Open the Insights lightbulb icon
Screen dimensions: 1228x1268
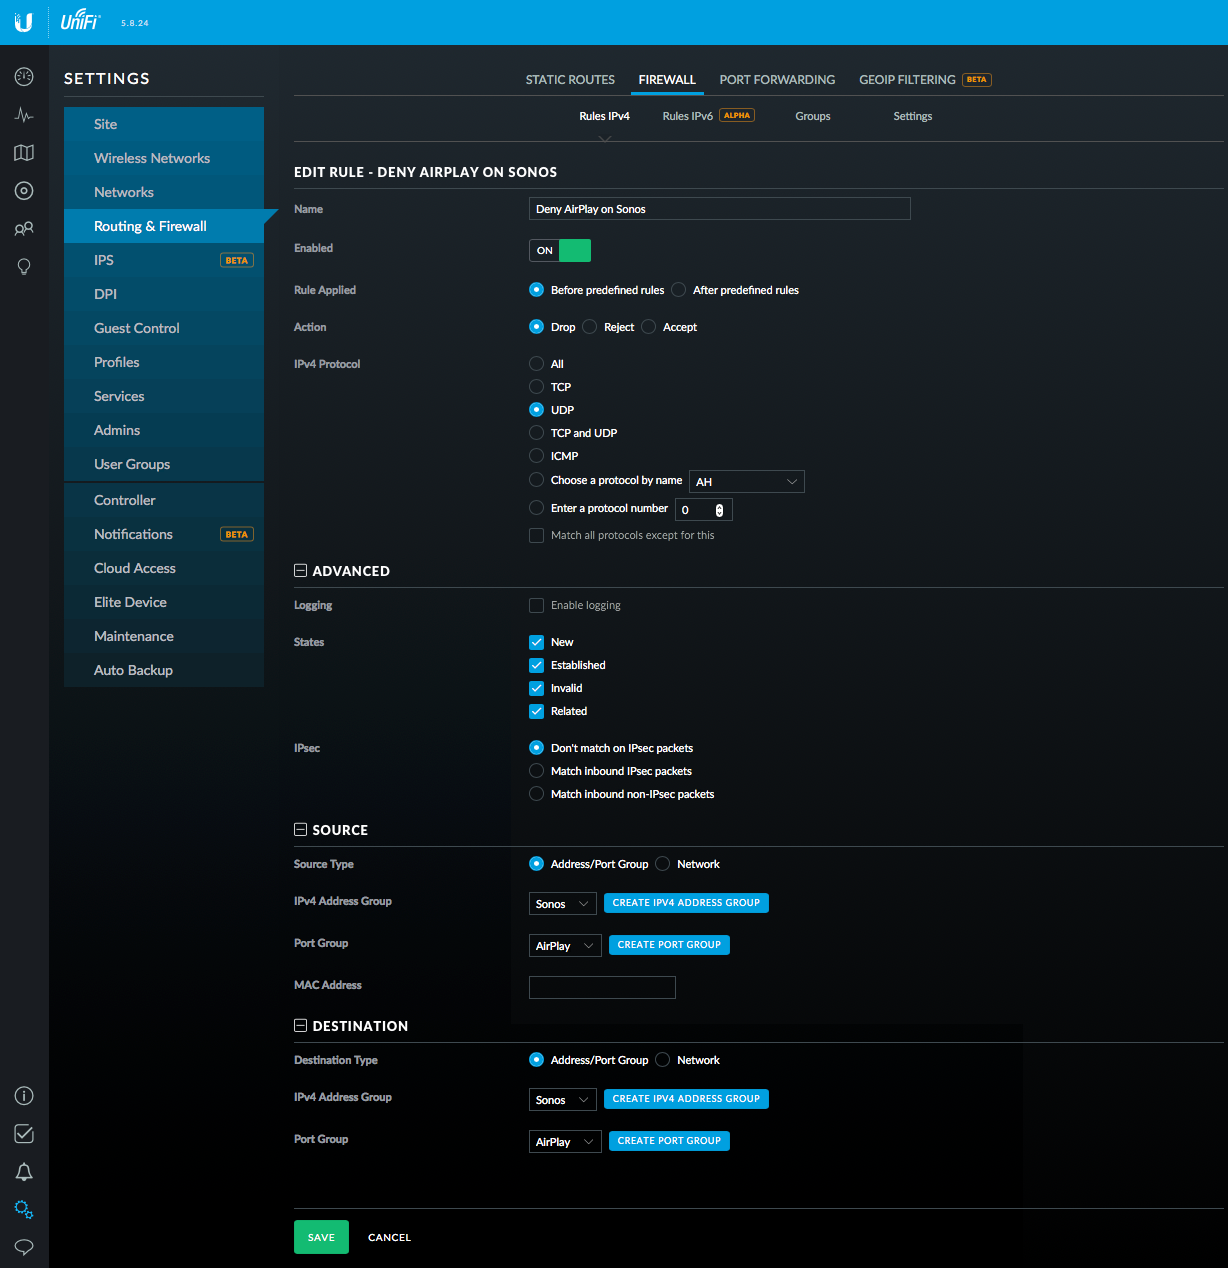tap(24, 267)
